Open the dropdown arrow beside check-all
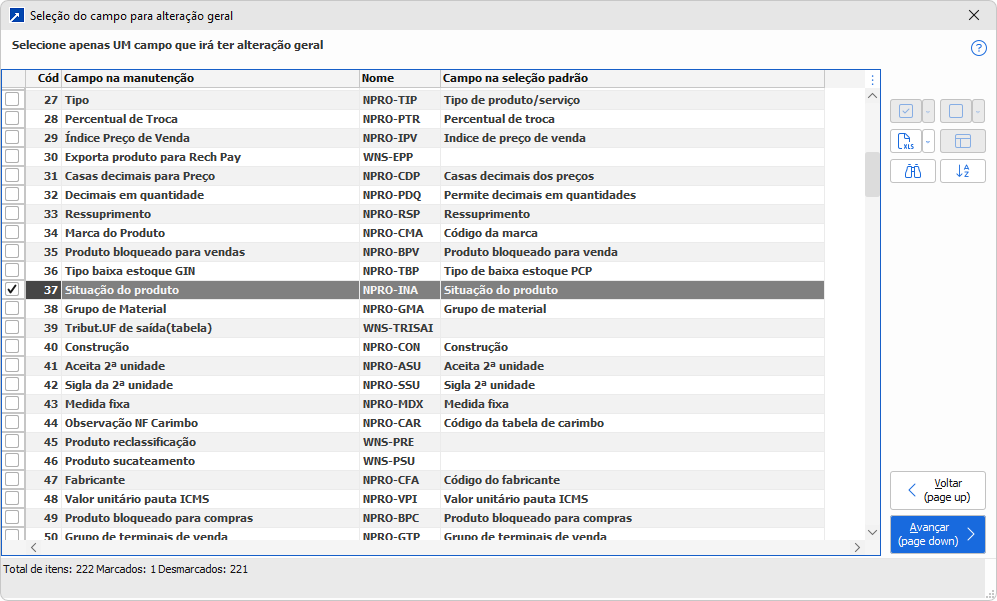The image size is (997, 601). (x=929, y=111)
